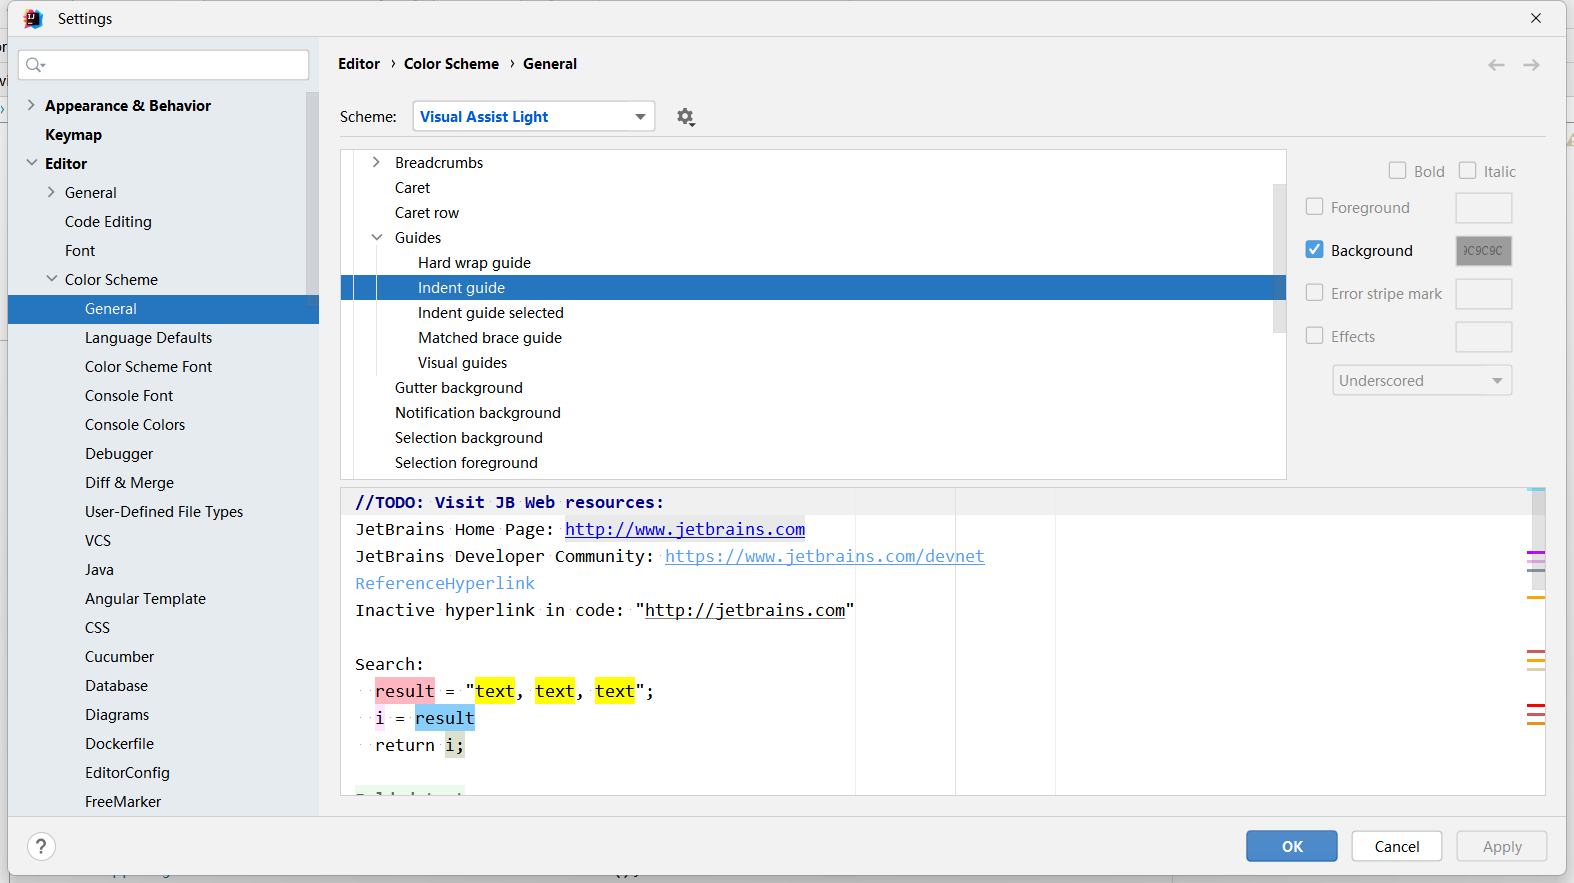Open VCS color settings
Image resolution: width=1574 pixels, height=883 pixels.
(98, 541)
